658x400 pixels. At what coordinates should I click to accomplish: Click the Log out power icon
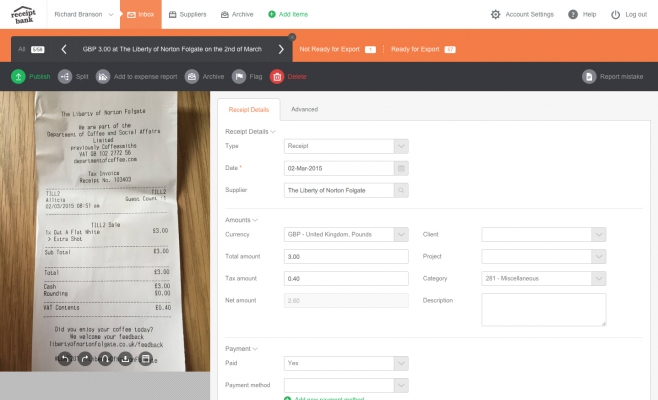(x=615, y=15)
